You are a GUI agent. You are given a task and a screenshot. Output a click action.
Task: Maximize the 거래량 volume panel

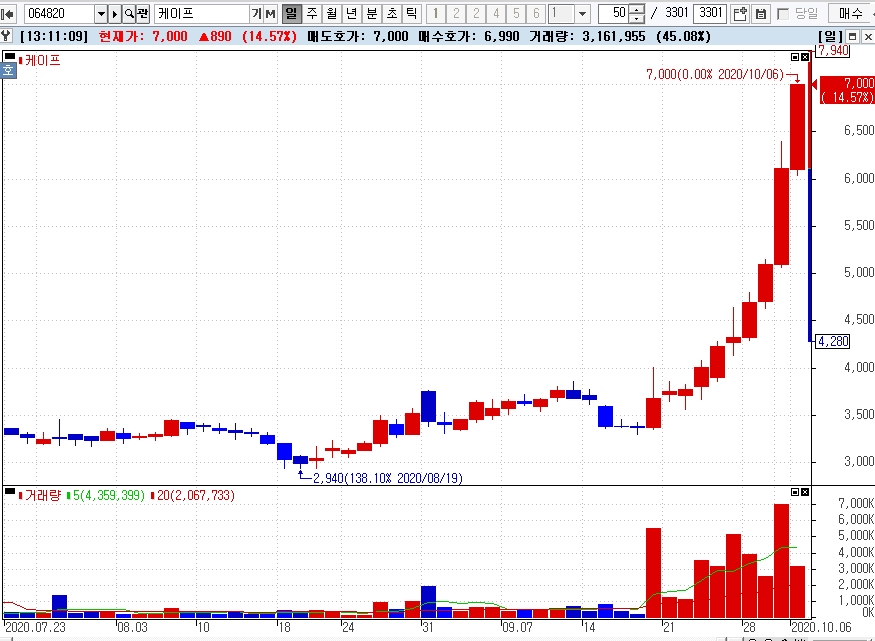coord(795,492)
